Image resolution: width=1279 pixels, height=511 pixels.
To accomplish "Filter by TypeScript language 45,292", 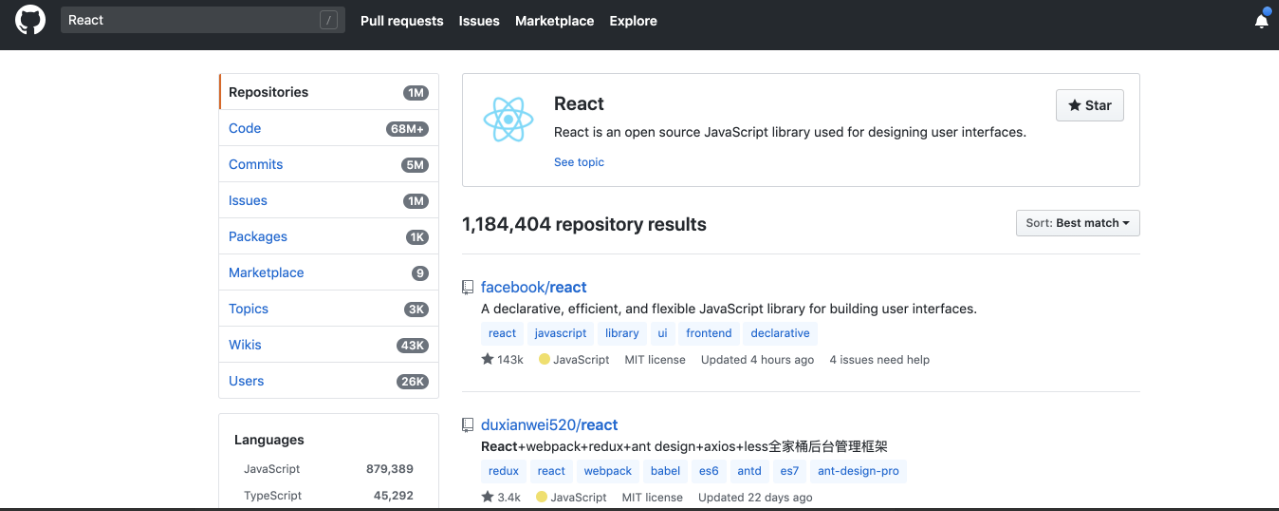I will click(328, 495).
